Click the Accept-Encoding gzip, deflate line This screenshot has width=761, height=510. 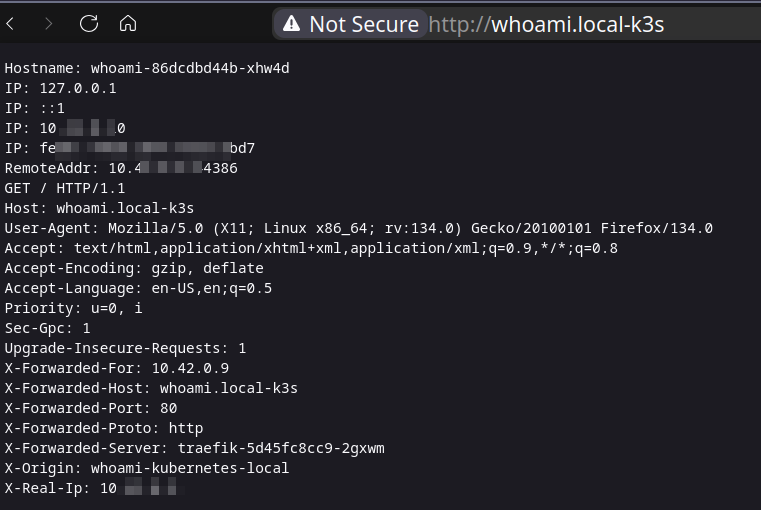(134, 268)
